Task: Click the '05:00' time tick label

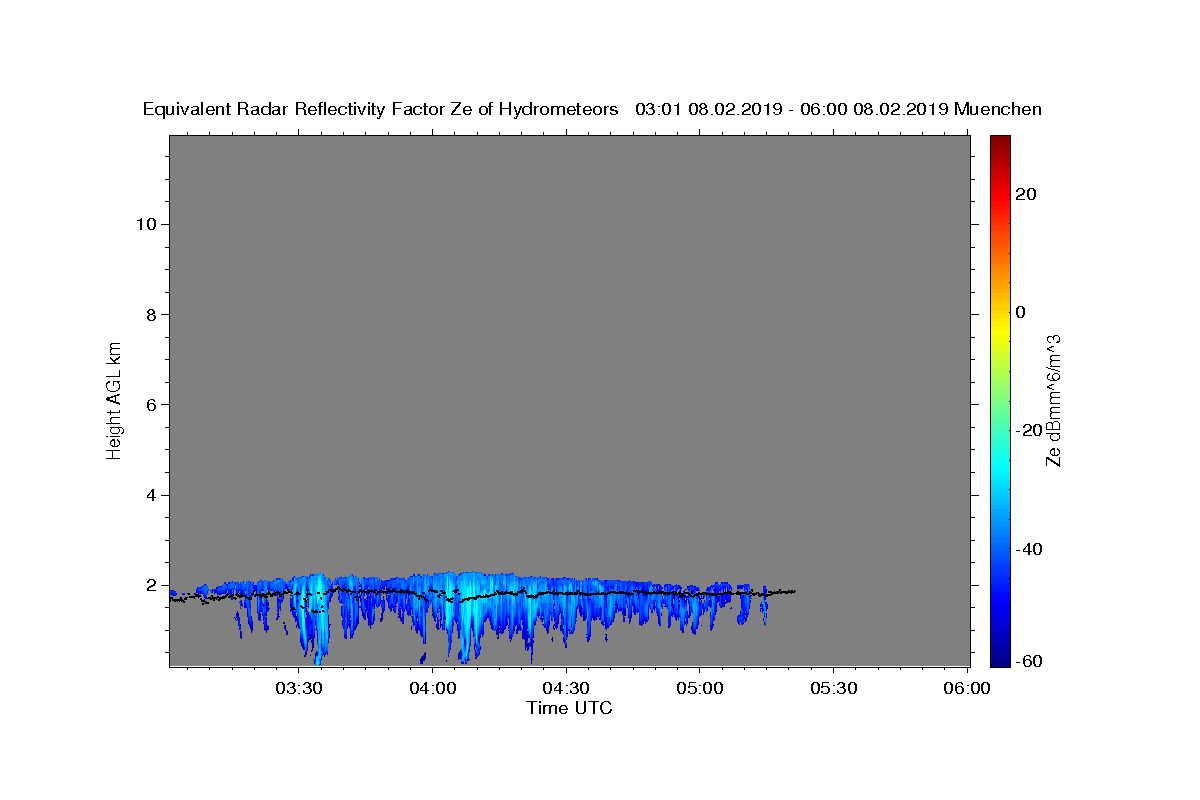Action: pos(700,689)
